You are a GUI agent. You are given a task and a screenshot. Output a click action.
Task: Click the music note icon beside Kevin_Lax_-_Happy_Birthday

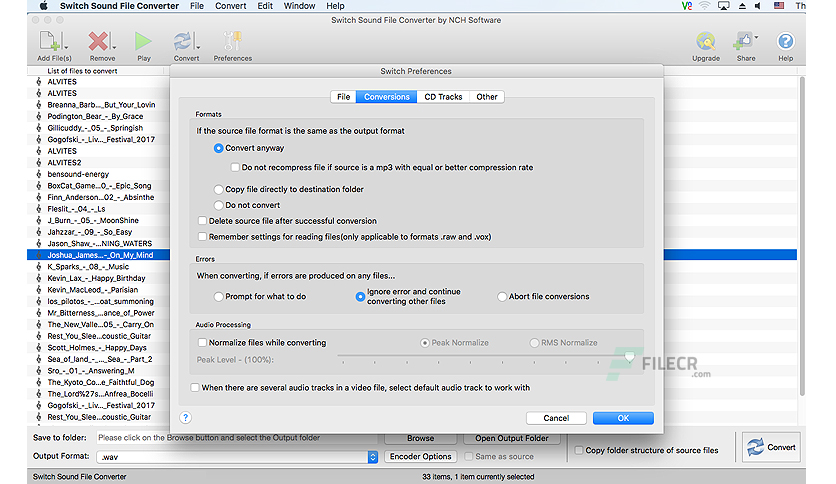tap(38, 278)
